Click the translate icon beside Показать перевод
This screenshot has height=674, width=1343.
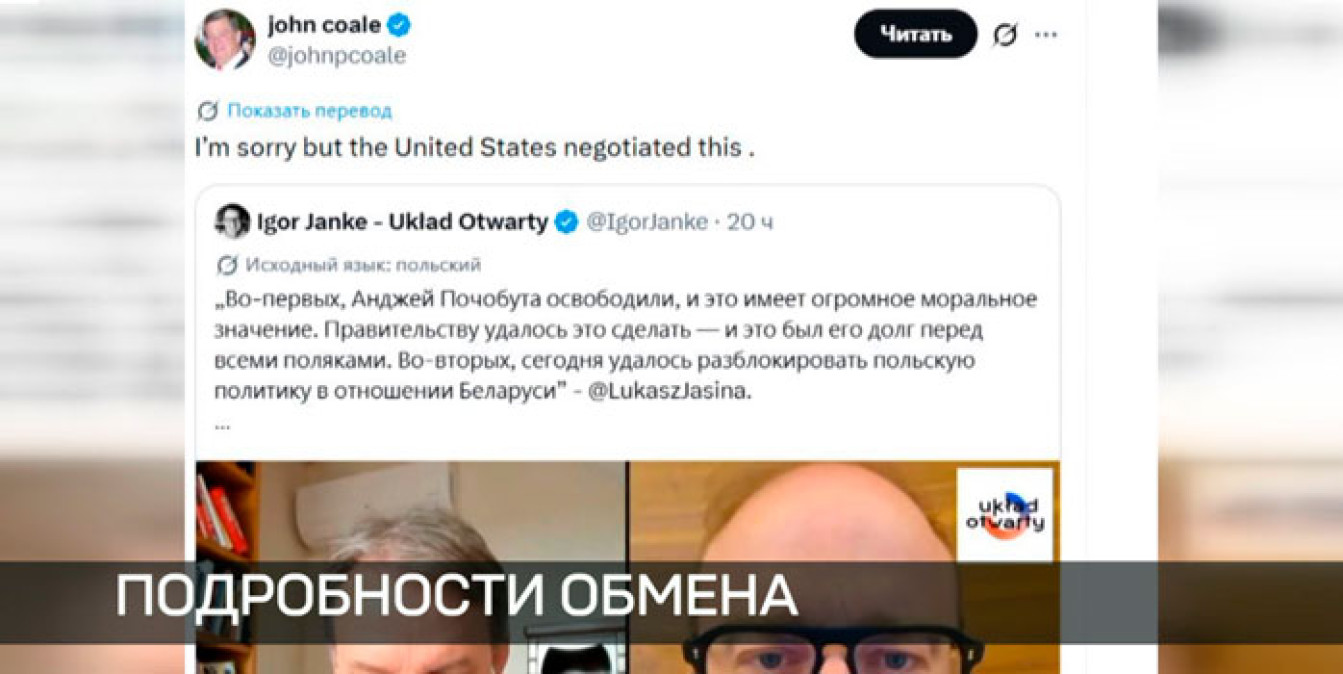208,111
